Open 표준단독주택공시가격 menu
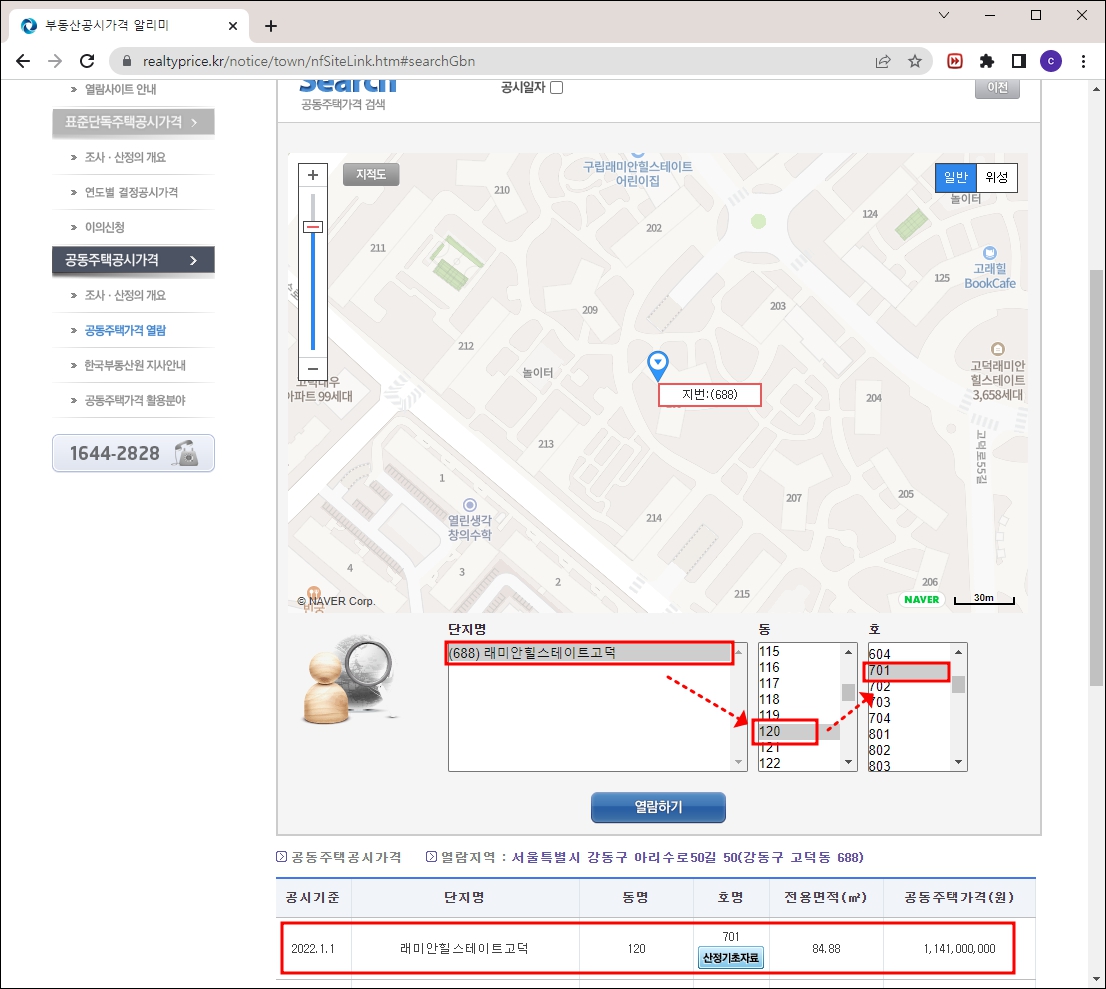Screen dimensions: 1106x989 (x=133, y=122)
